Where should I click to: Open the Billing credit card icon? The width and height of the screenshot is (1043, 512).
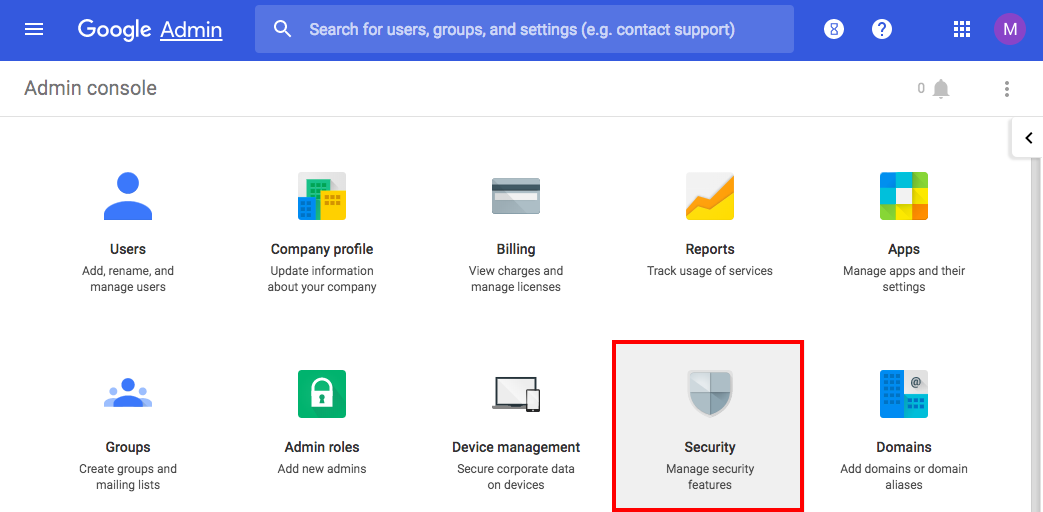point(516,196)
